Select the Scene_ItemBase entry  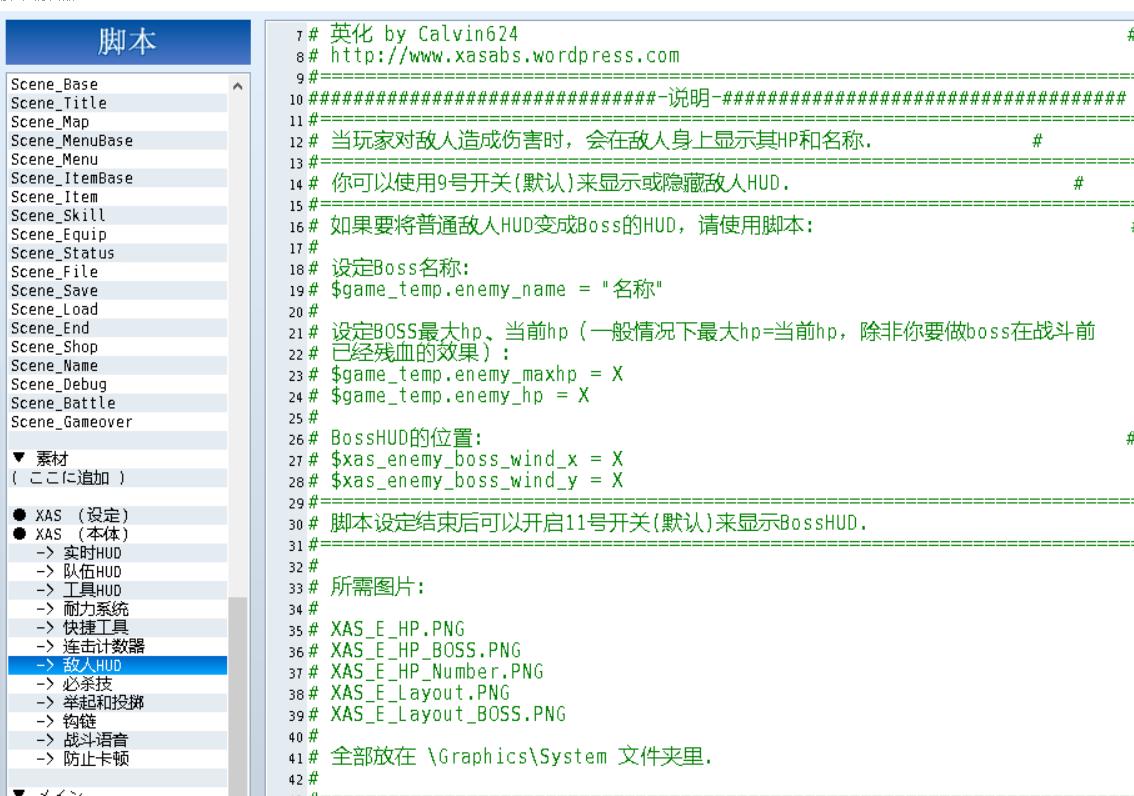point(117,179)
